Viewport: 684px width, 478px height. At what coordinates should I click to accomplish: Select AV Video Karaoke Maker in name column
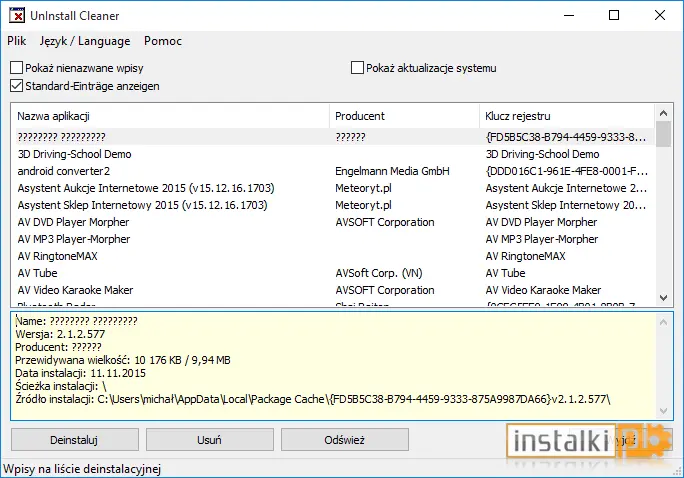[75, 290]
